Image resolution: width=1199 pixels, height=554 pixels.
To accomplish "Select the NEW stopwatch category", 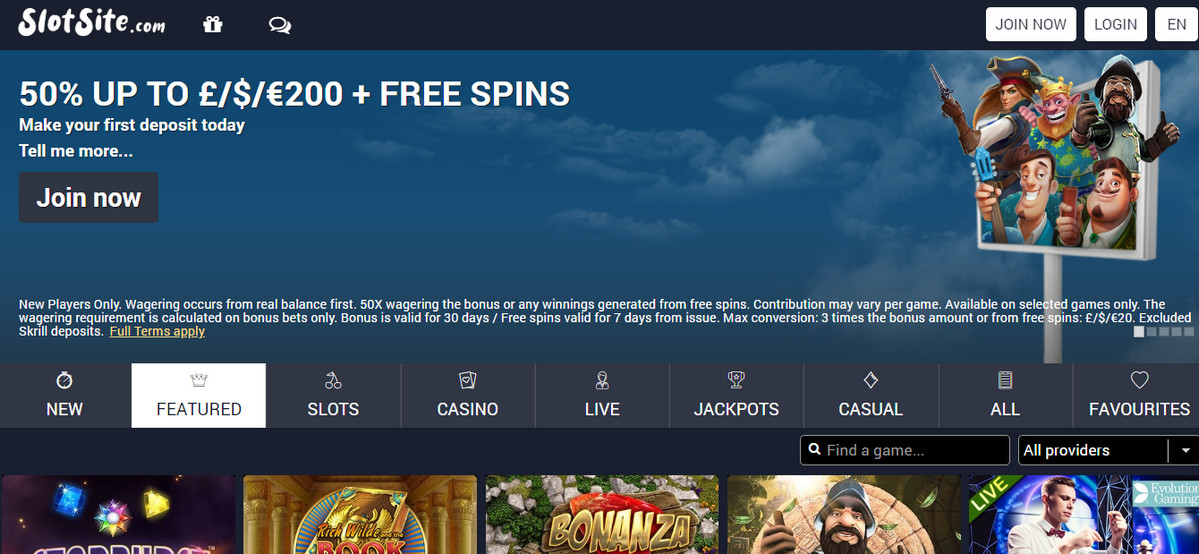I will [x=65, y=396].
